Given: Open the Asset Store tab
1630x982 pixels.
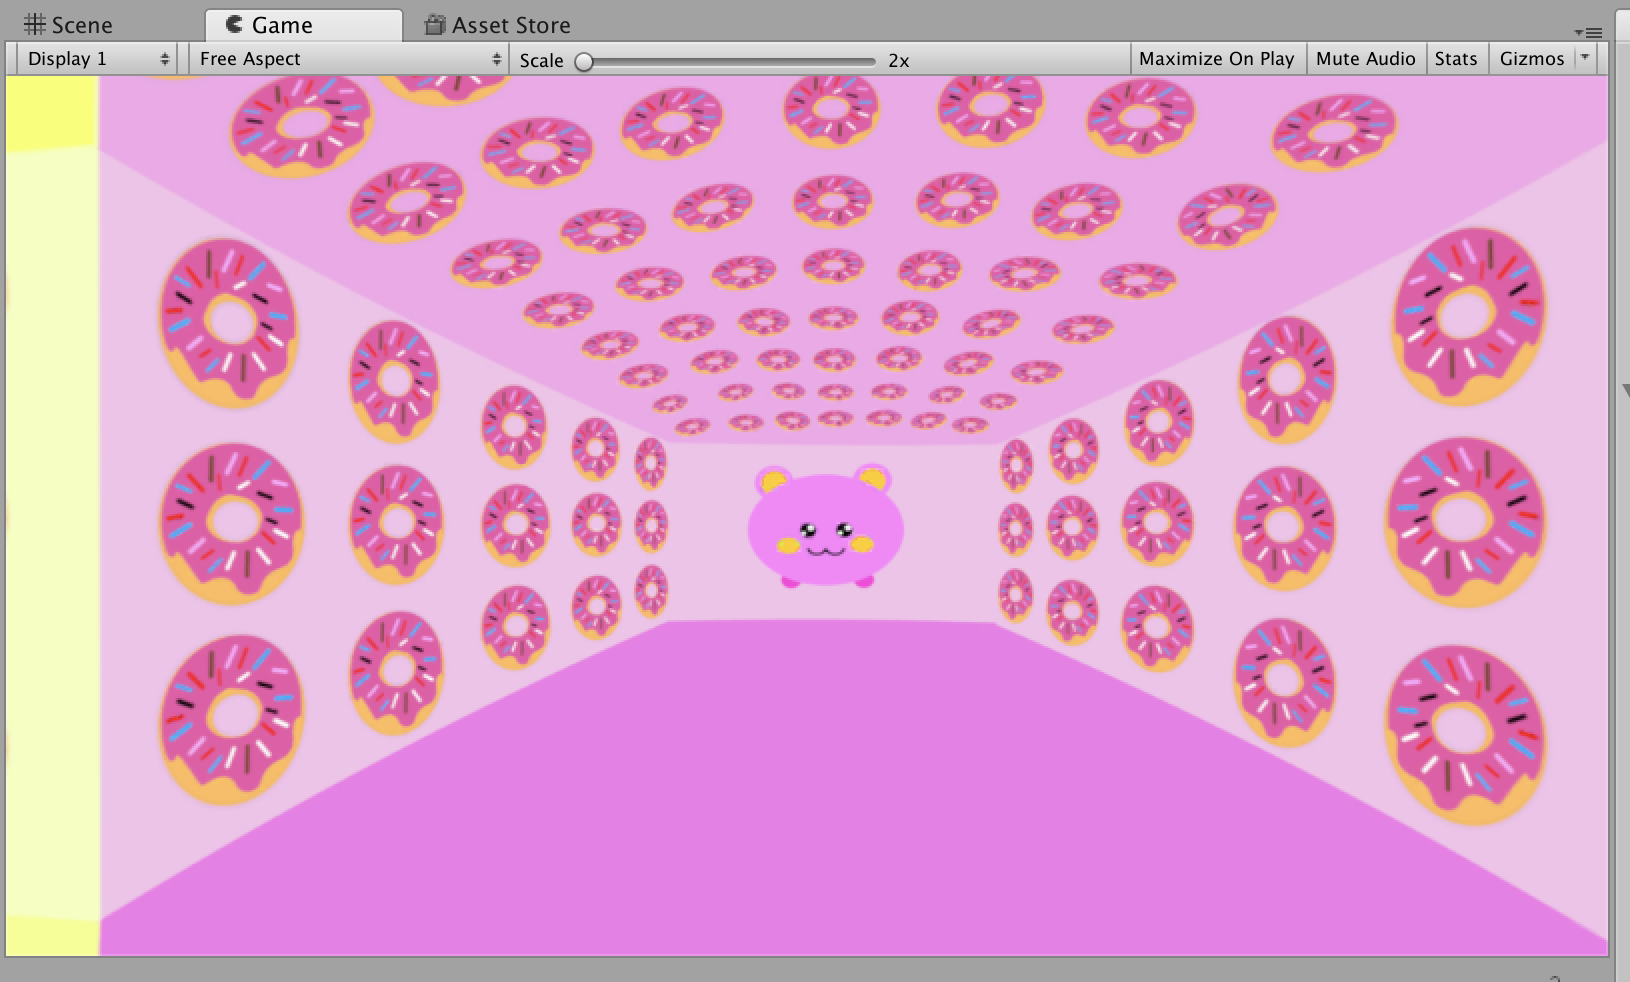Looking at the screenshot, I should [498, 25].
